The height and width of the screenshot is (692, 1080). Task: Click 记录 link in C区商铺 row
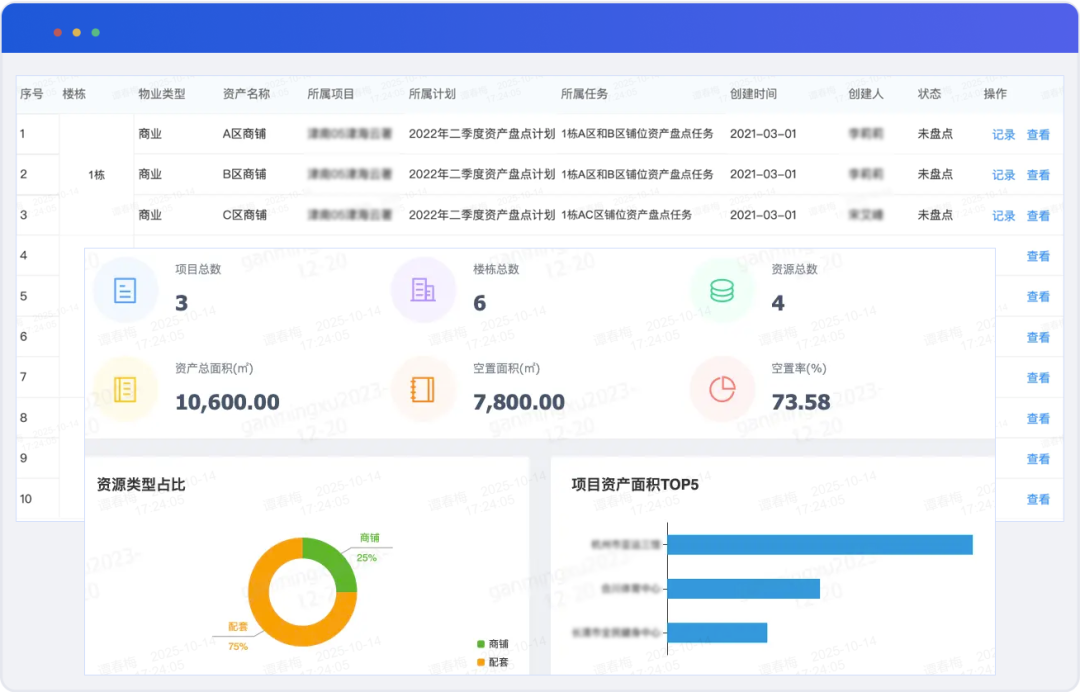pyautogui.click(x=1003, y=216)
